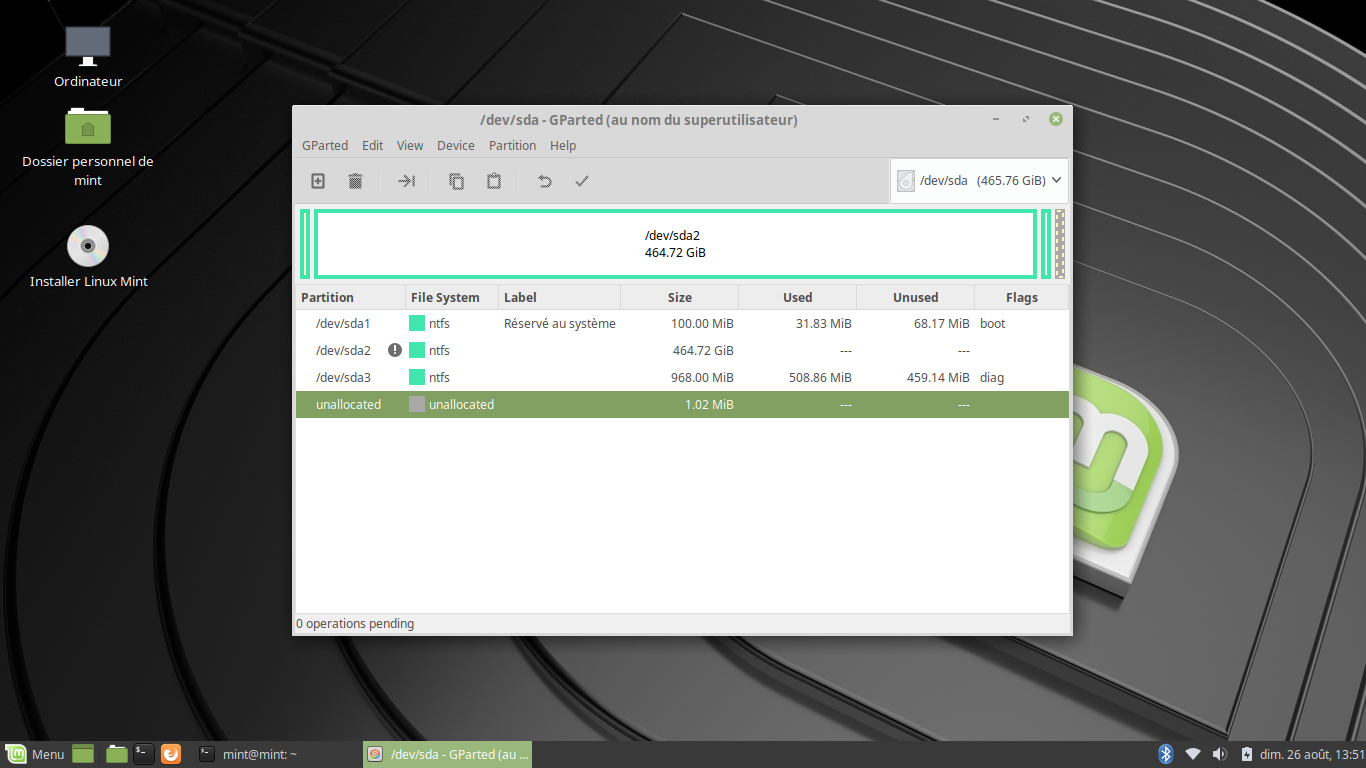Click the Installer Linux Mint desktop icon

point(88,256)
